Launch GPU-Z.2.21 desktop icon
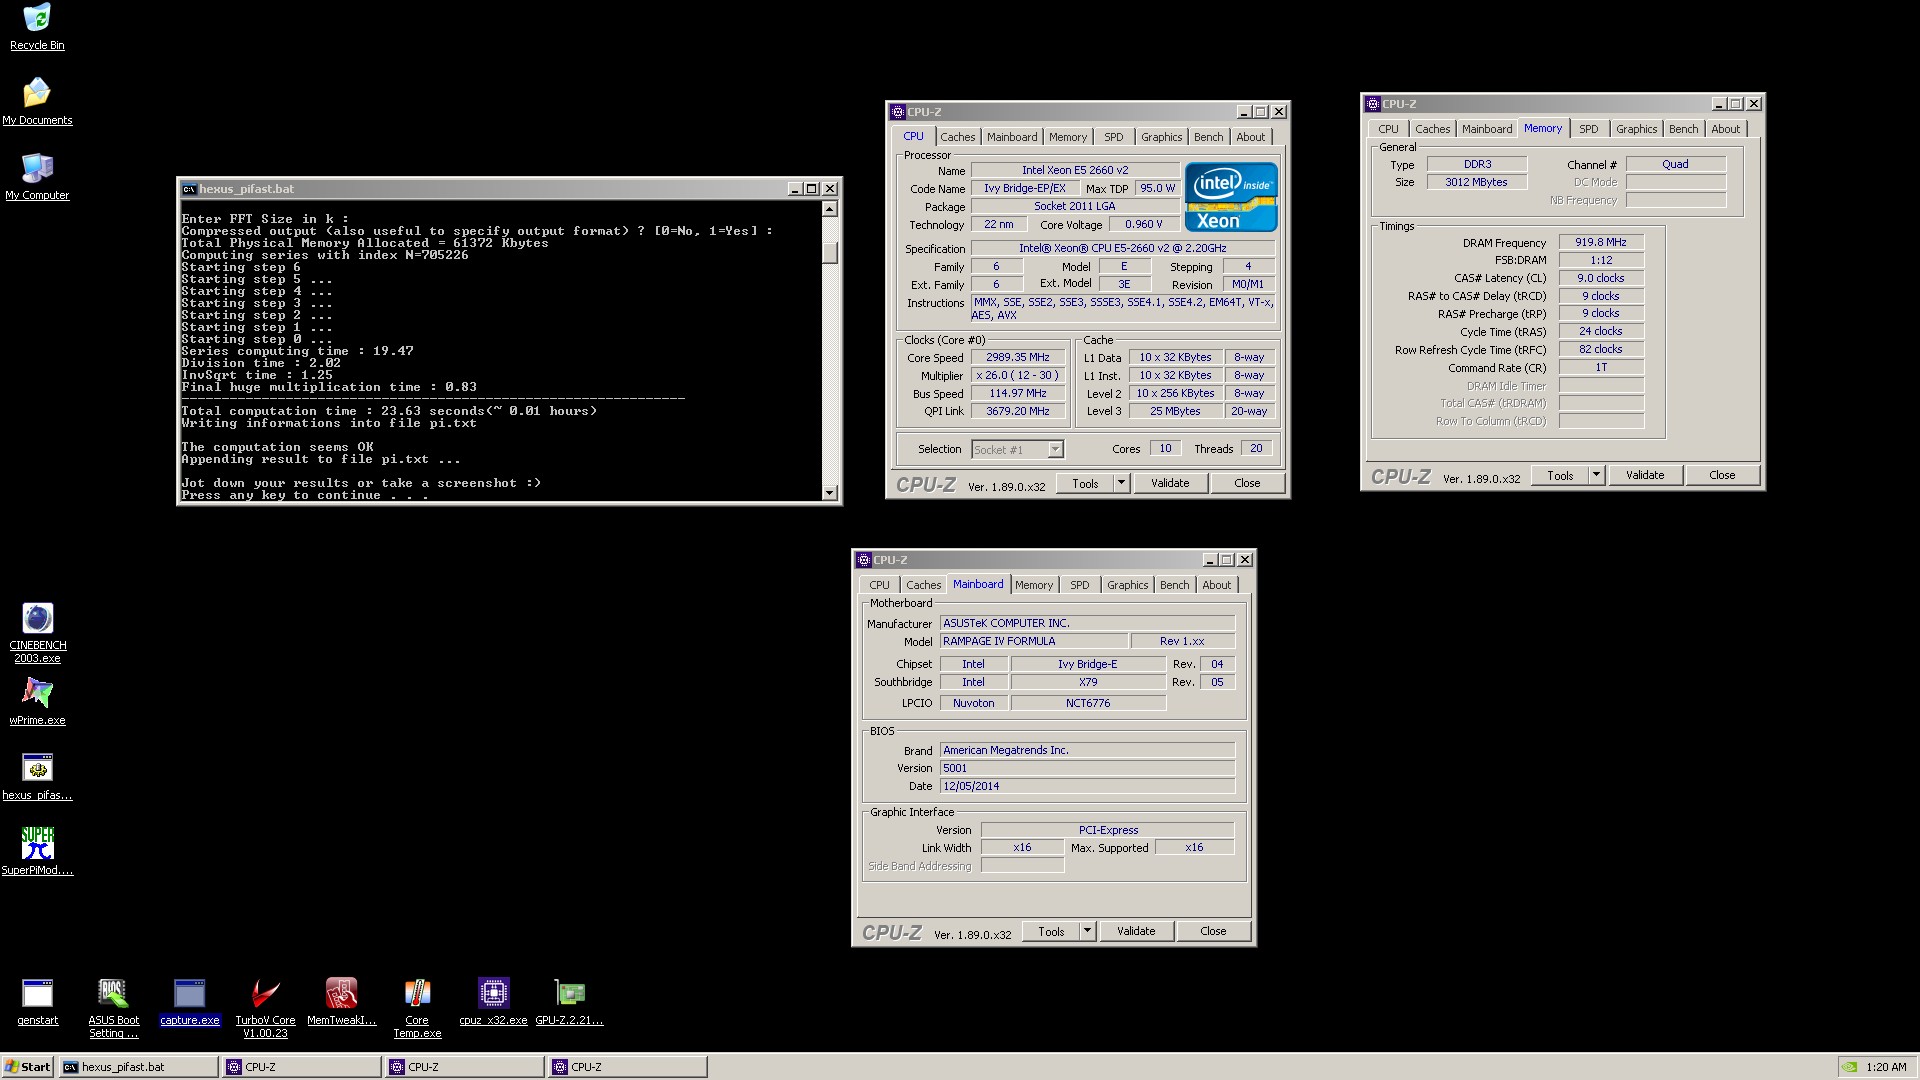The image size is (1920, 1080). (x=569, y=1001)
